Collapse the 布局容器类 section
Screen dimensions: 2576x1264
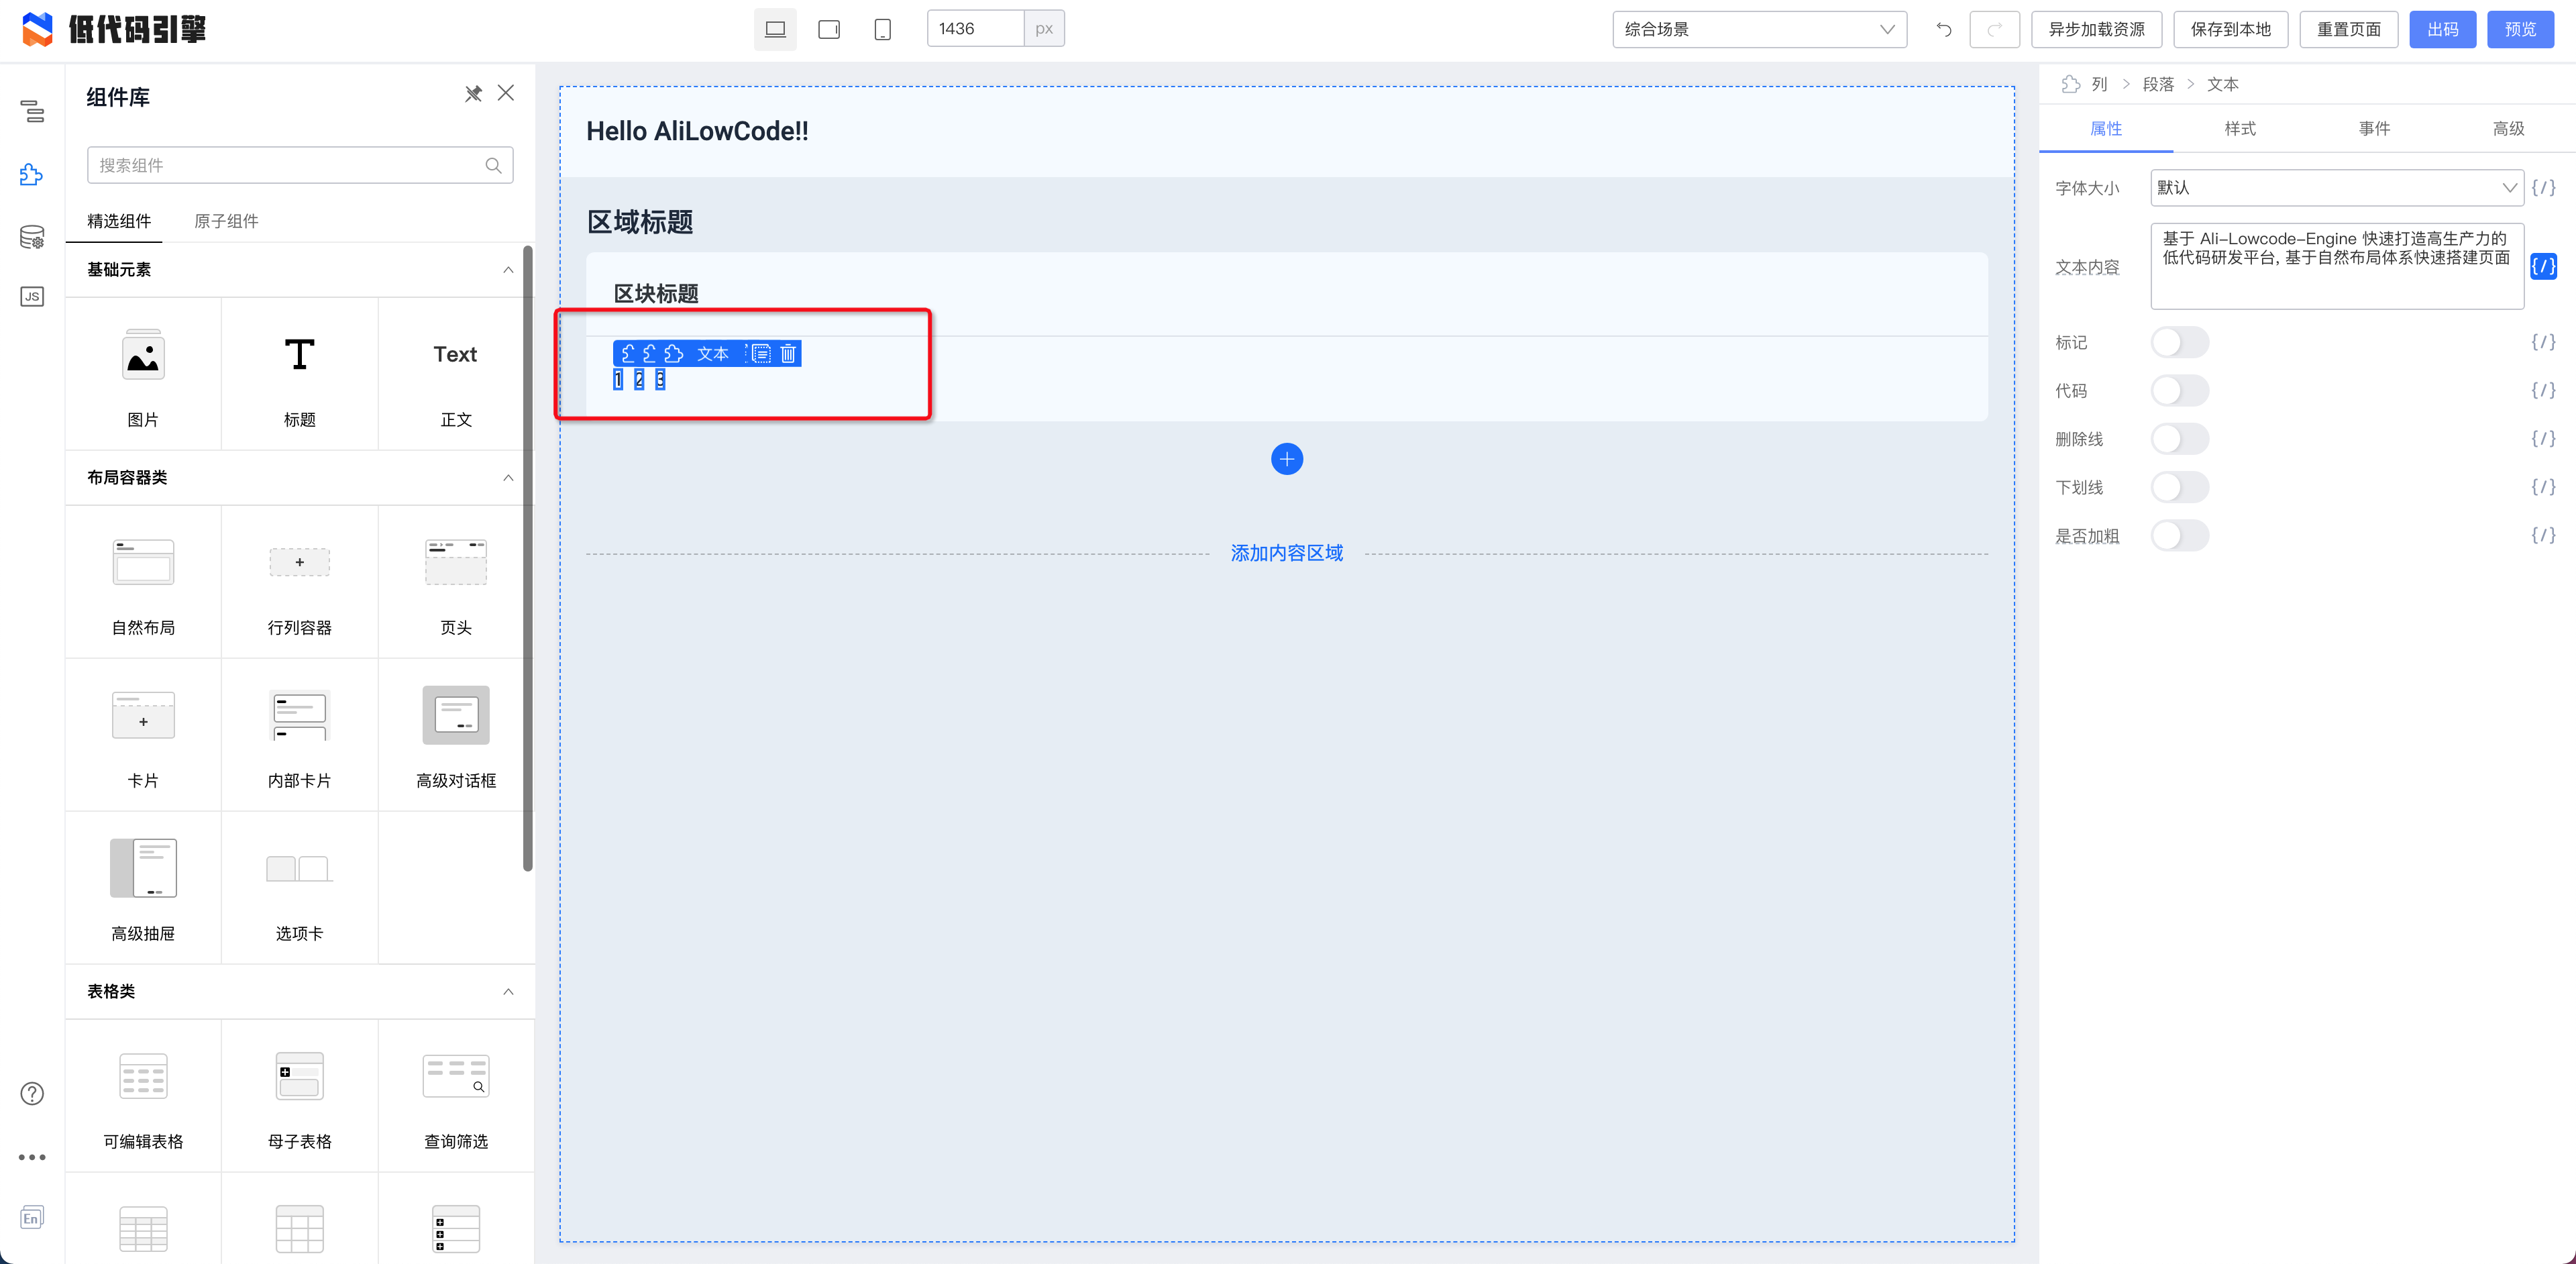(508, 478)
